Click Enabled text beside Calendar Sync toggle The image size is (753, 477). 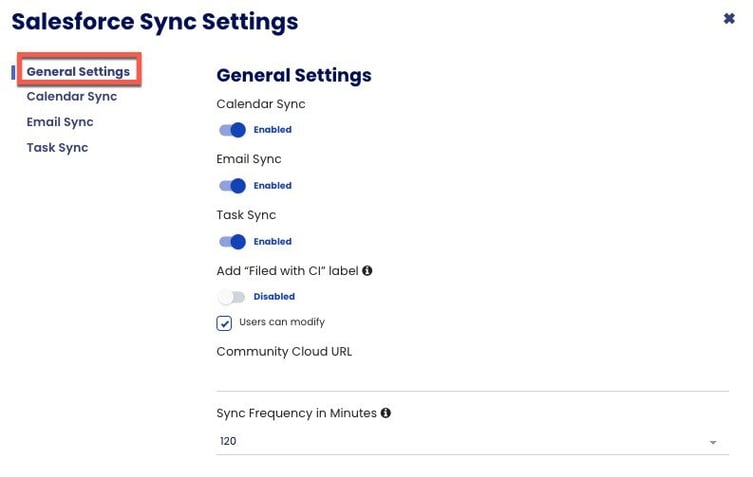coord(273,130)
